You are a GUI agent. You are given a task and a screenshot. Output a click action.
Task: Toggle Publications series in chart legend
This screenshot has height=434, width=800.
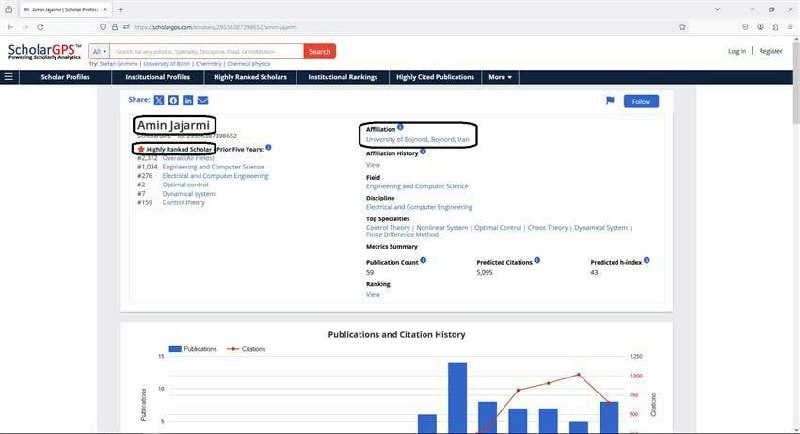tap(192, 349)
